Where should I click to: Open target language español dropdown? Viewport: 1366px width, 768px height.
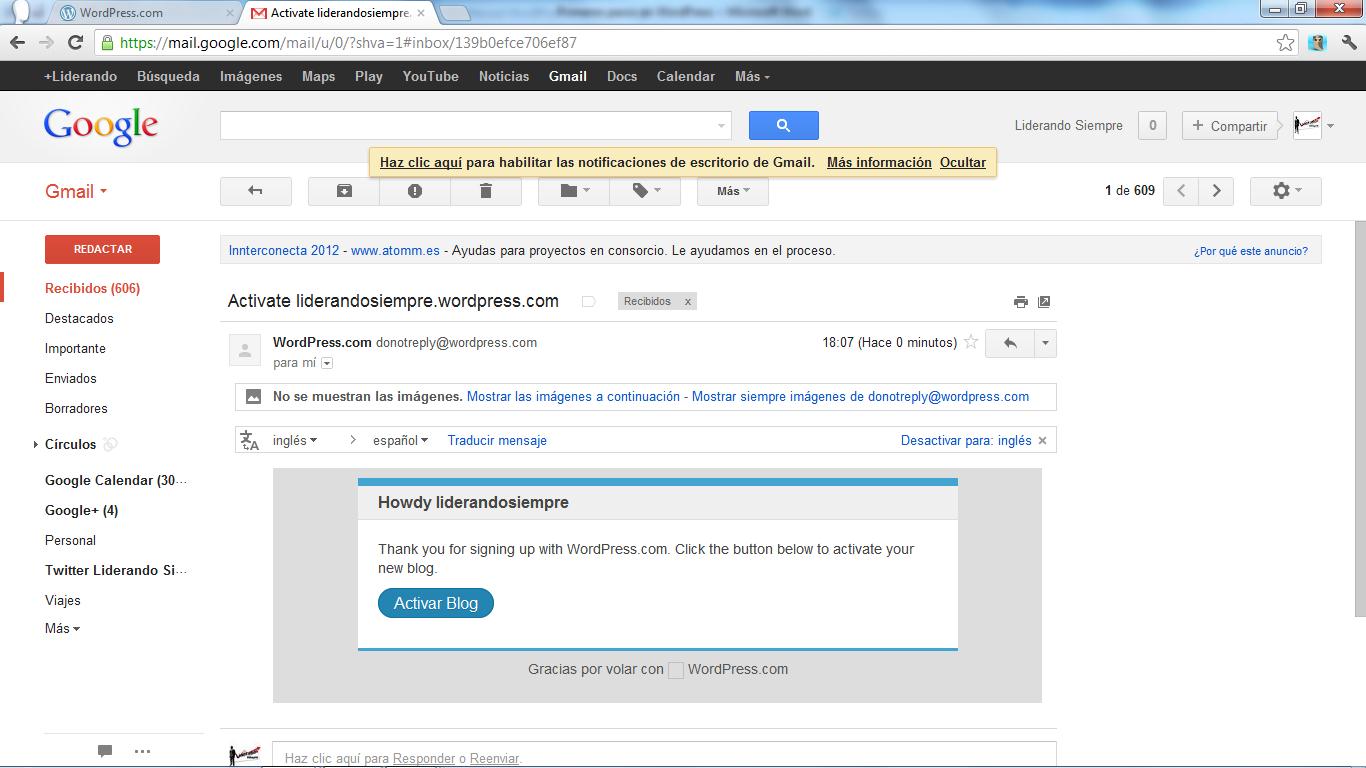point(400,440)
